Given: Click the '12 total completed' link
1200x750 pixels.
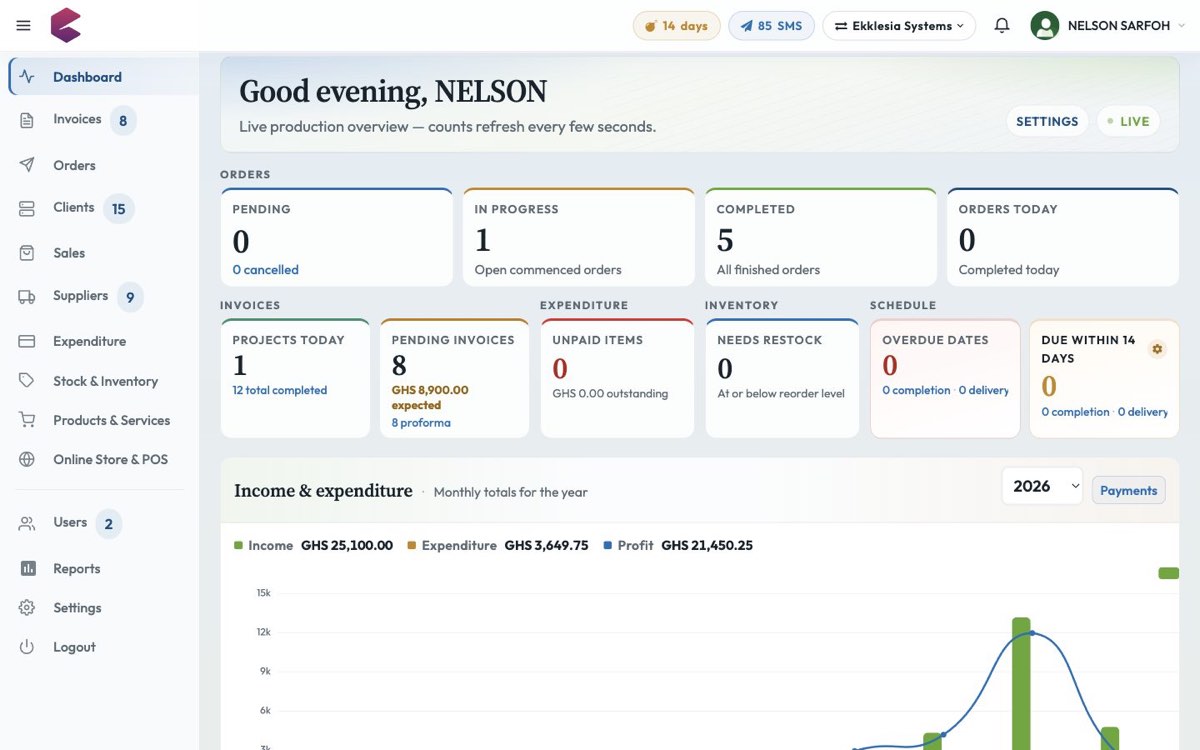Looking at the screenshot, I should pos(279,390).
